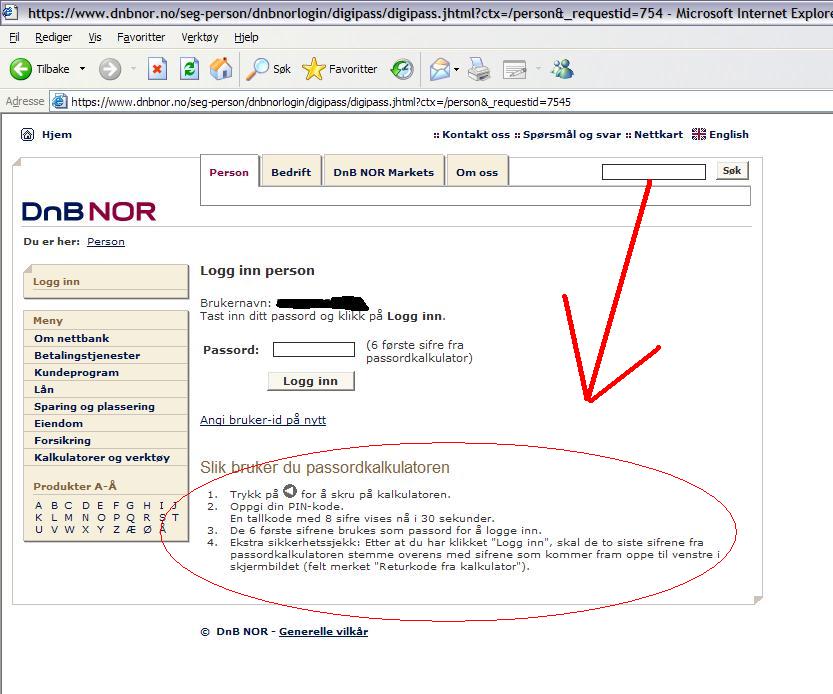The height and width of the screenshot is (694, 833).
Task: Open Eiendom menu item
Action: (58, 423)
